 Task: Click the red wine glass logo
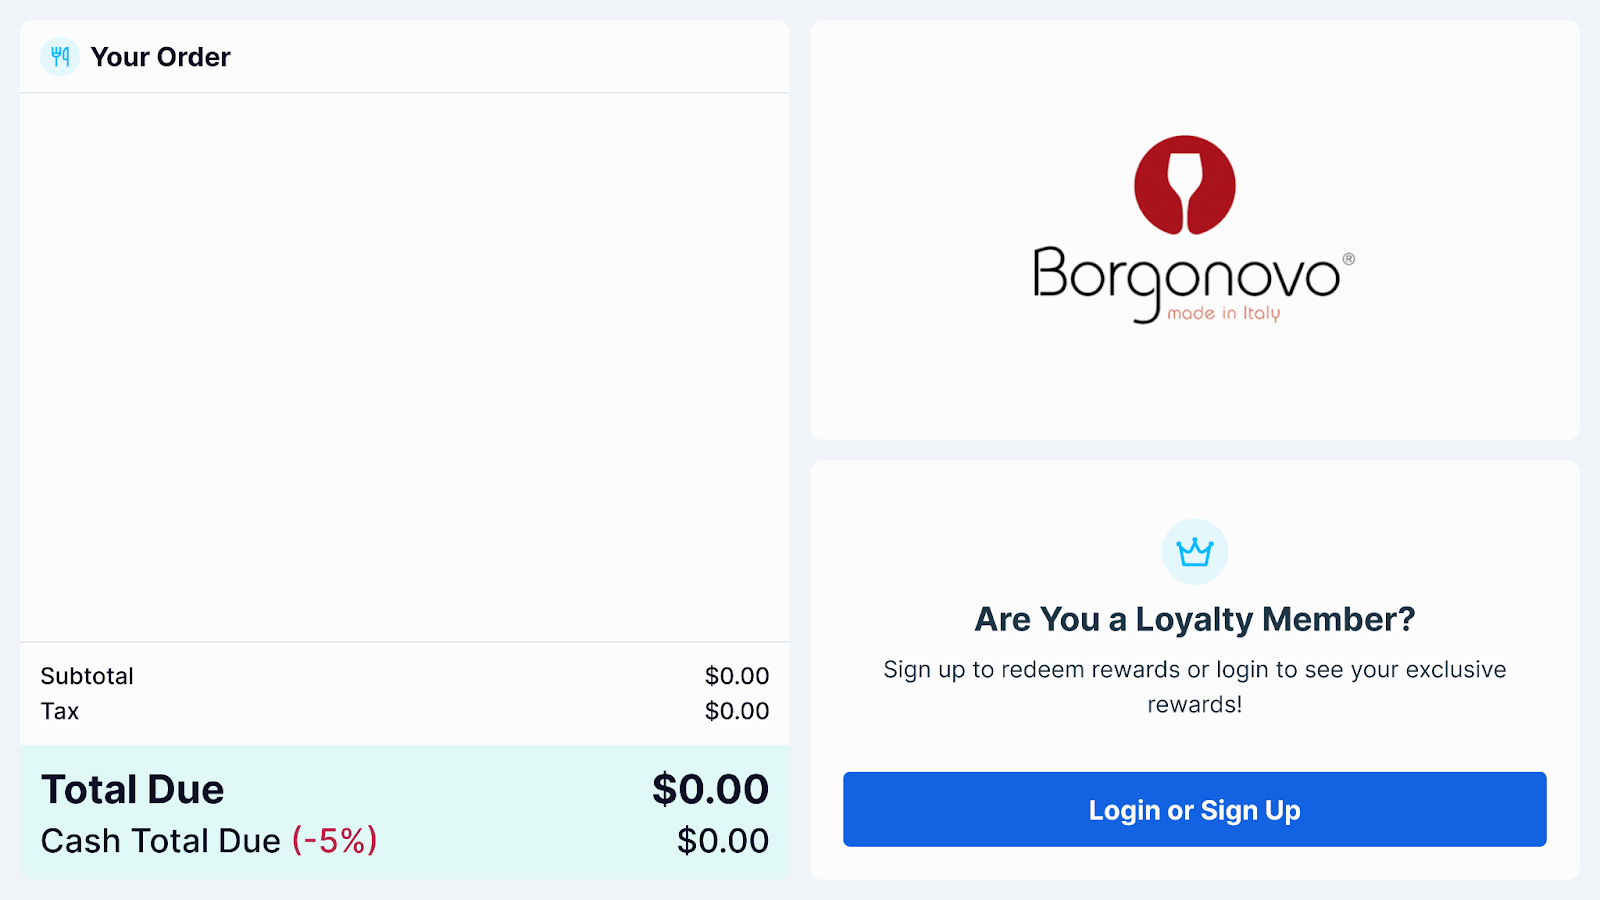pos(1184,186)
